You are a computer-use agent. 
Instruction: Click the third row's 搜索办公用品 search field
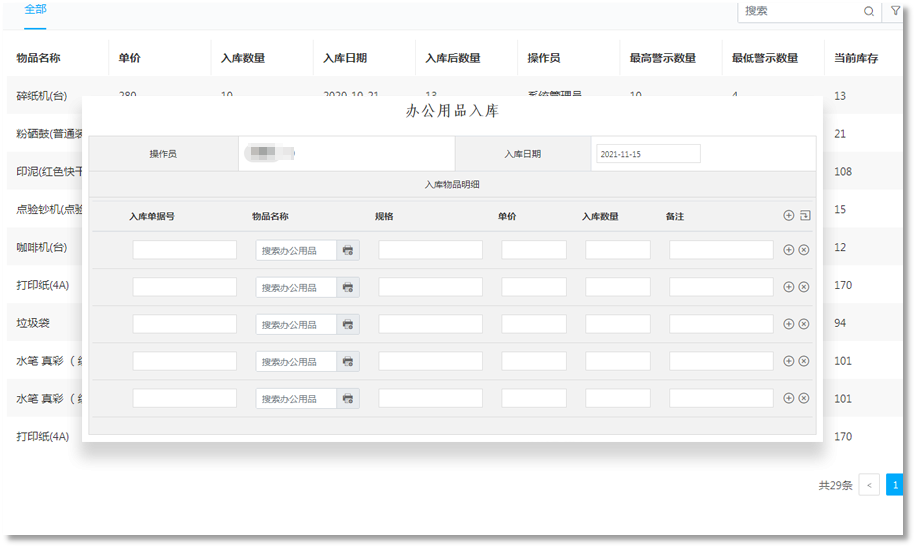[x=296, y=324]
